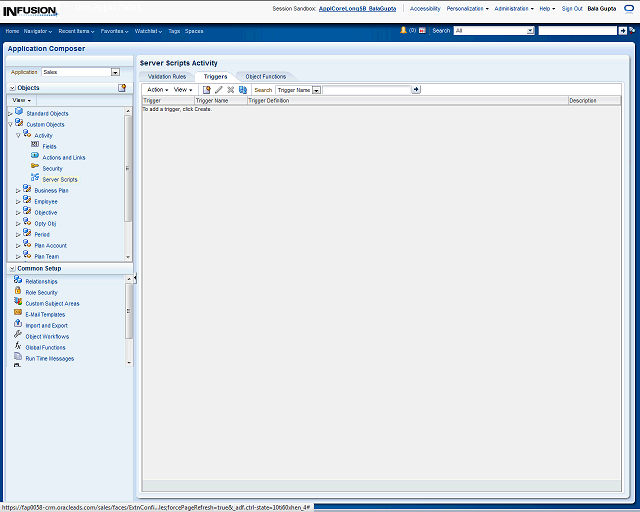This screenshot has width=640, height=512.
Task: Open the Action menu in triggers toolbar
Action: coord(158,90)
